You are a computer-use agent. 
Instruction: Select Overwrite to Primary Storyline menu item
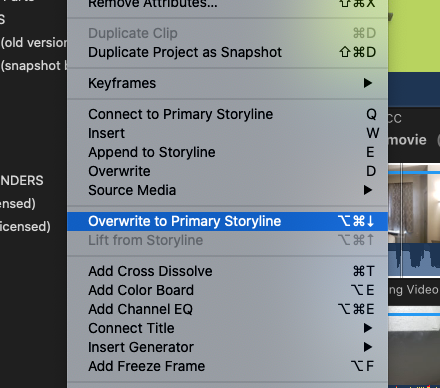pyautogui.click(x=227, y=221)
